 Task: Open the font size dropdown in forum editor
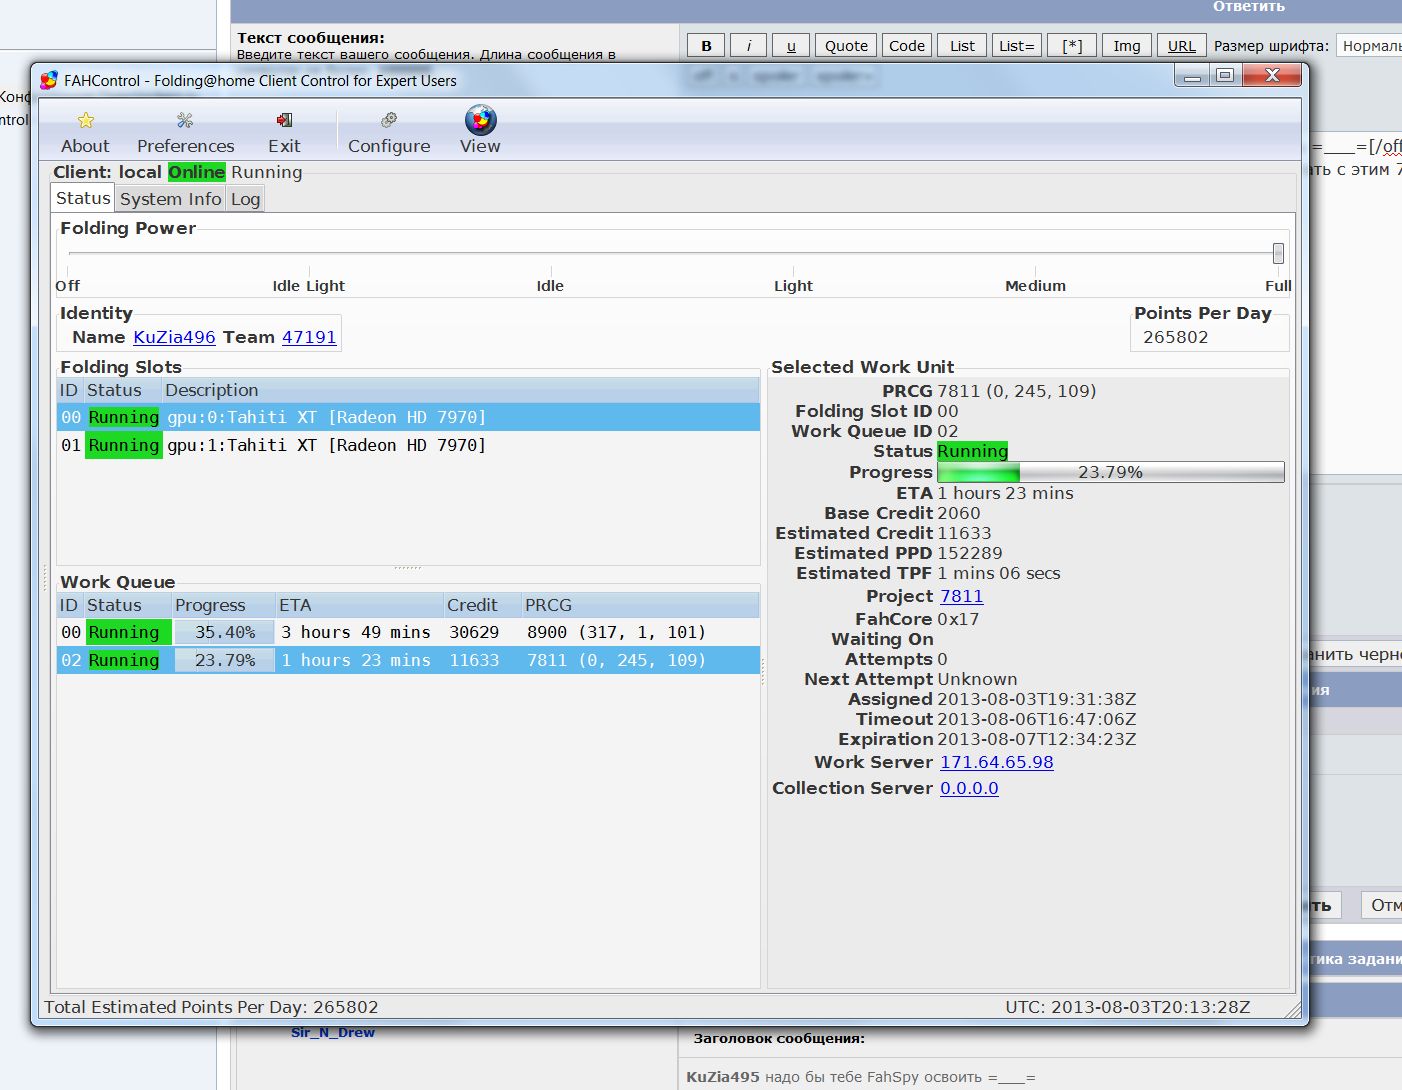click(x=1370, y=45)
